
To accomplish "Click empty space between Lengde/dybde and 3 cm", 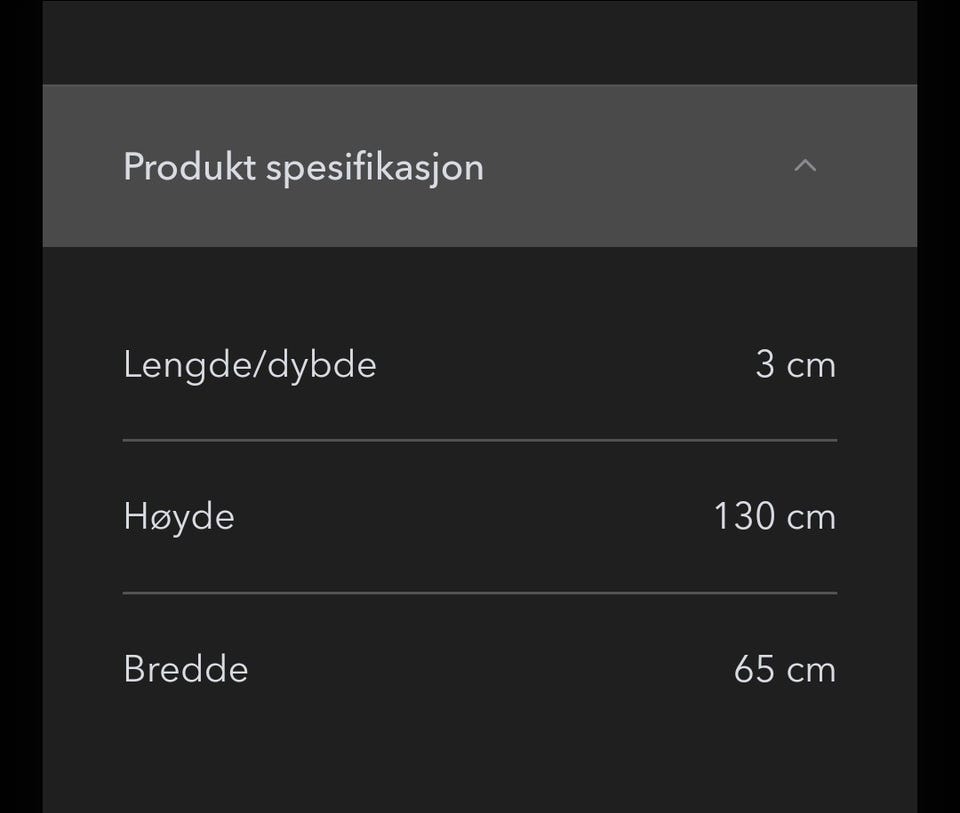I will point(560,365).
